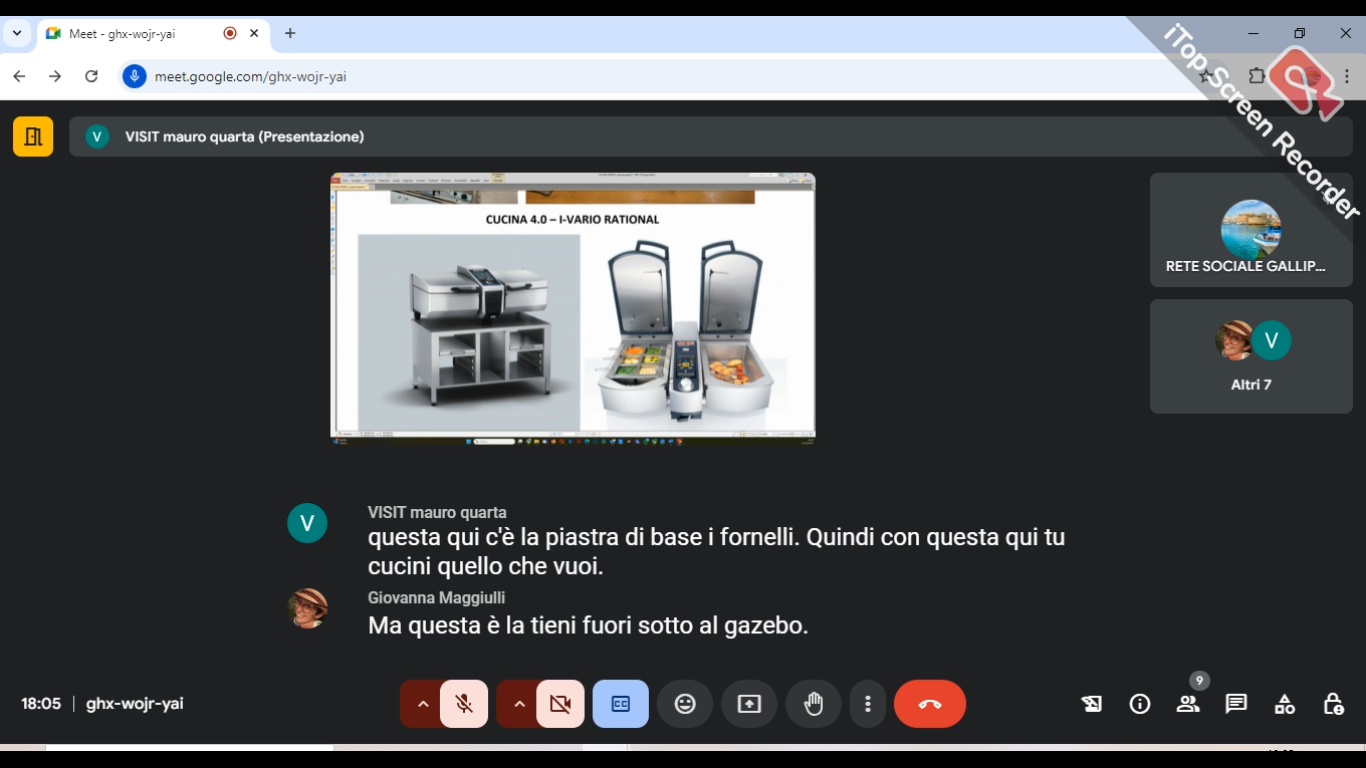
Task: Click the VISIT mauro quarta caption name
Action: point(437,512)
